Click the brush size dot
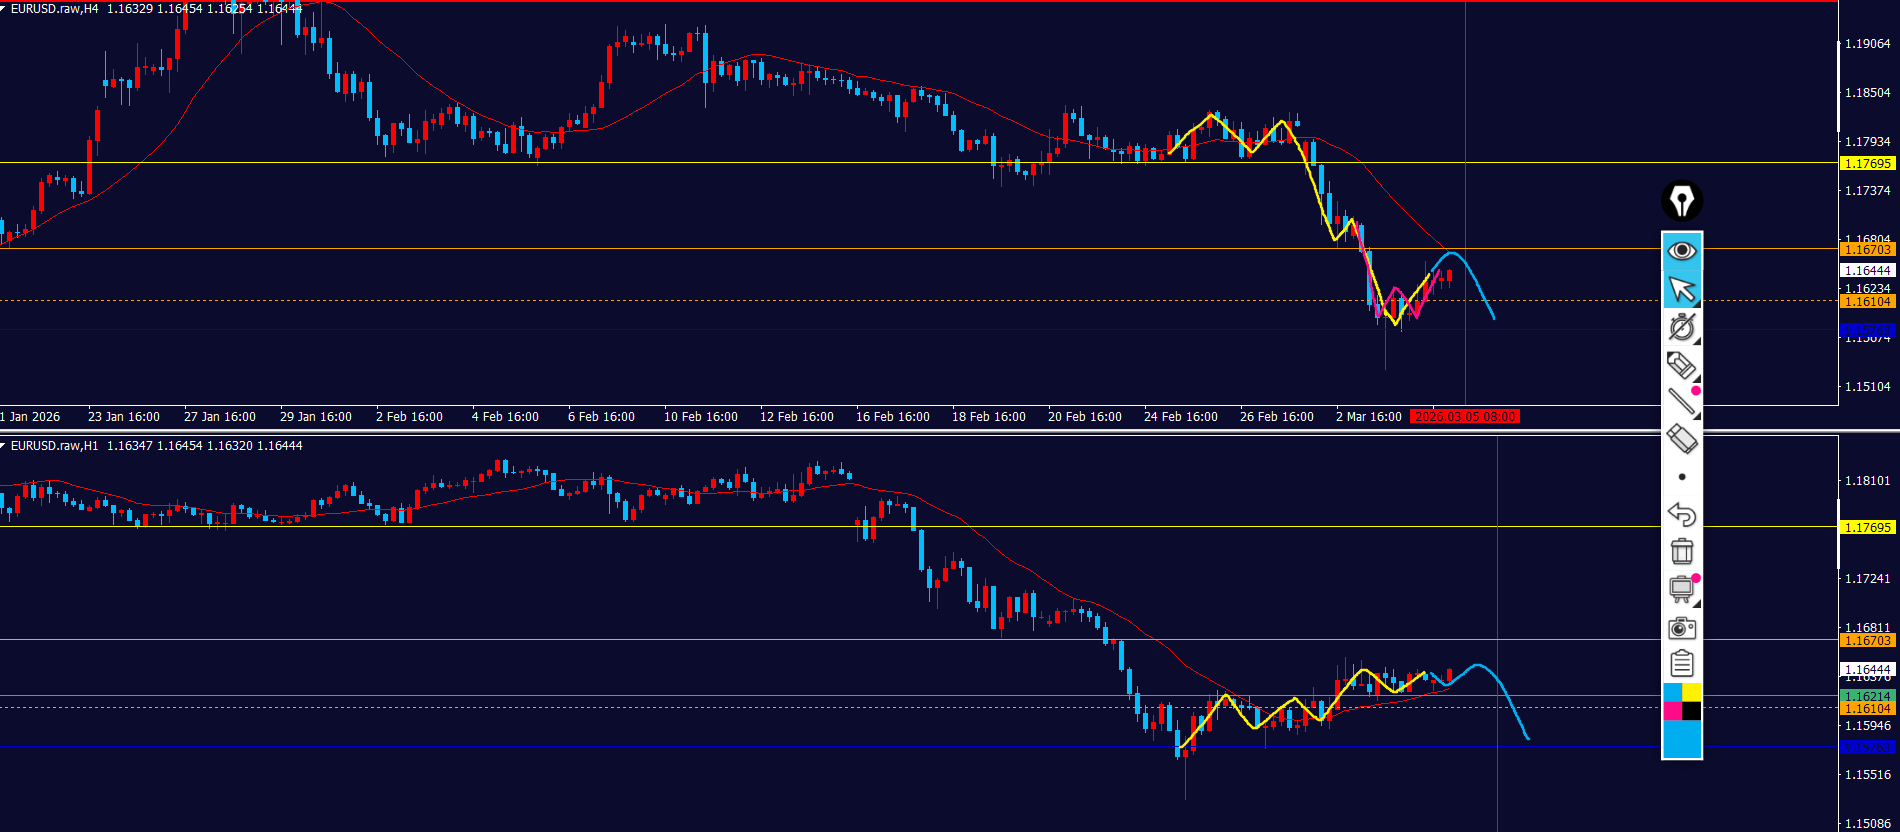Image resolution: width=1900 pixels, height=832 pixels. (x=1681, y=477)
